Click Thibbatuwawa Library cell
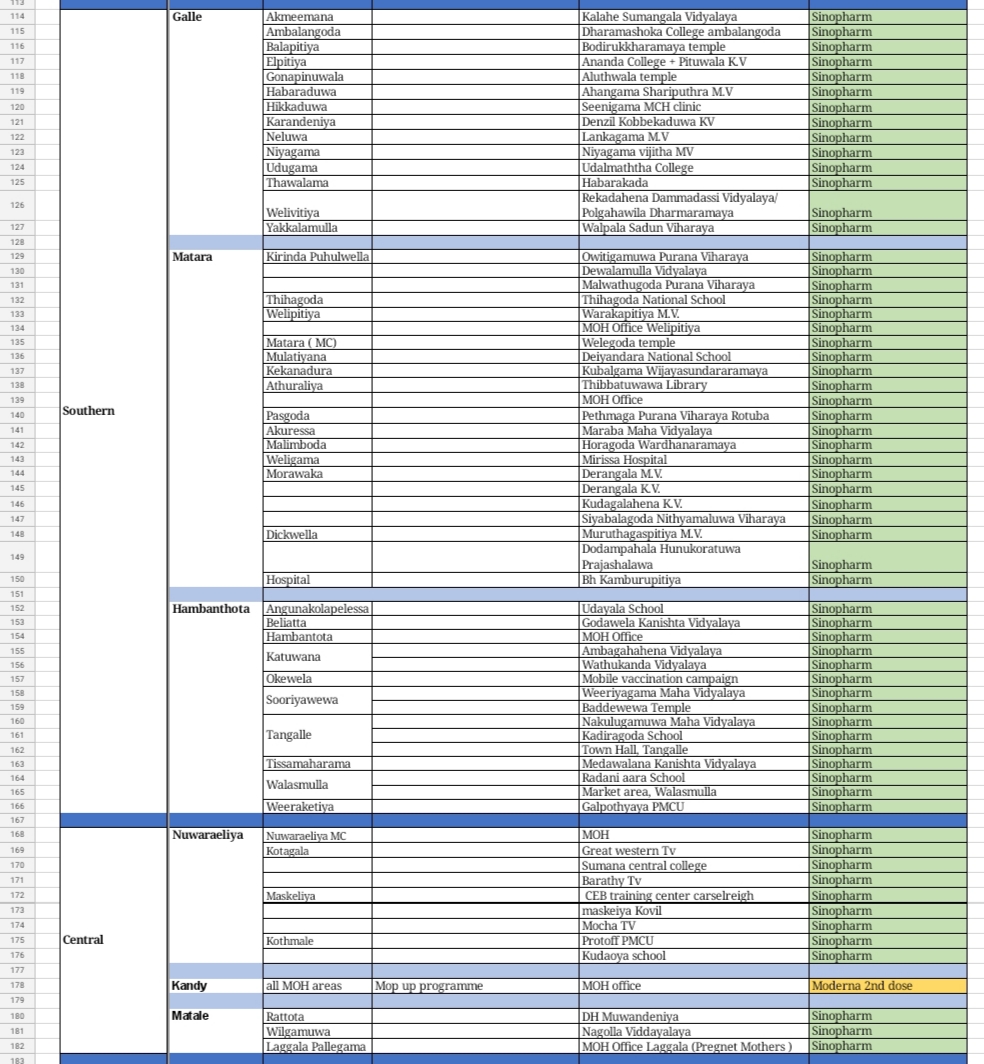984x1064 pixels. [x=694, y=385]
